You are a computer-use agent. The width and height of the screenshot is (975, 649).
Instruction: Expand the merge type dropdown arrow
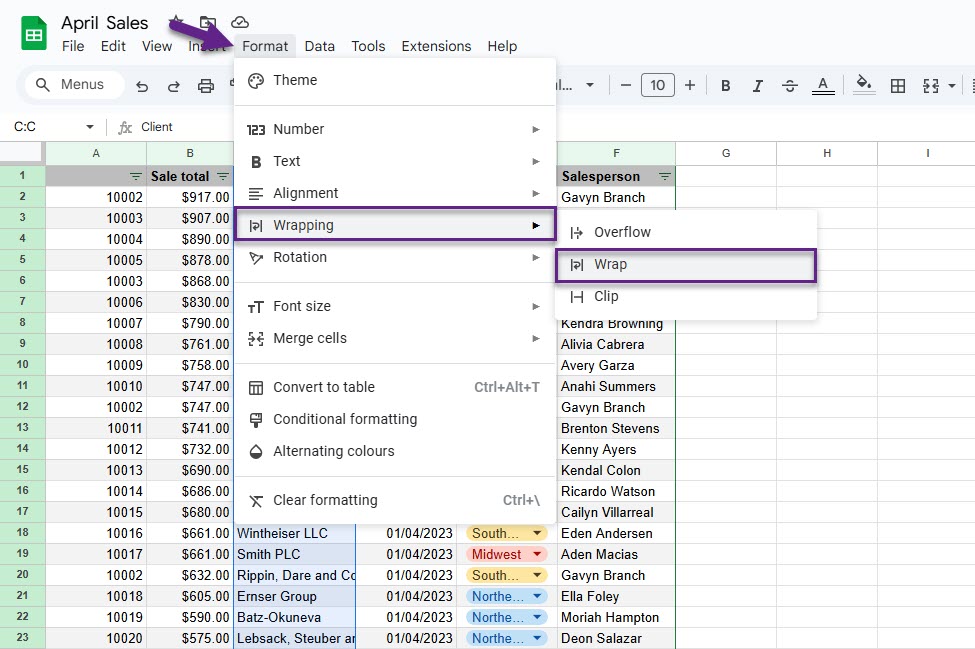tap(952, 86)
